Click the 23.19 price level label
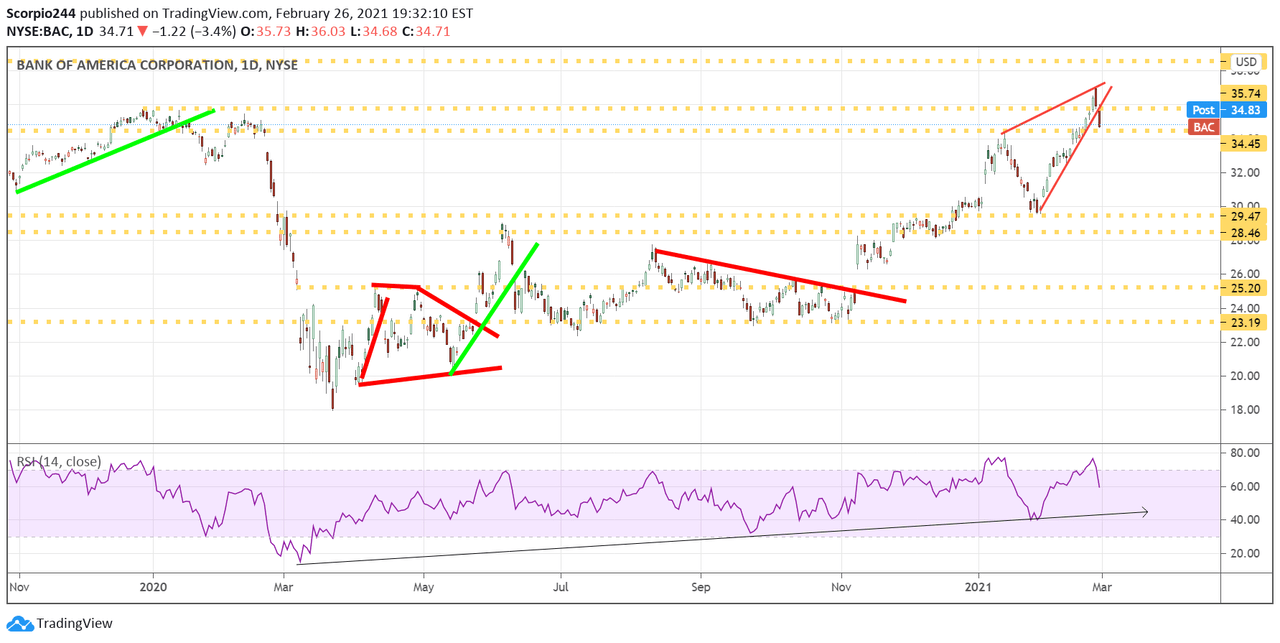Image resolution: width=1280 pixels, height=643 pixels. (1246, 322)
